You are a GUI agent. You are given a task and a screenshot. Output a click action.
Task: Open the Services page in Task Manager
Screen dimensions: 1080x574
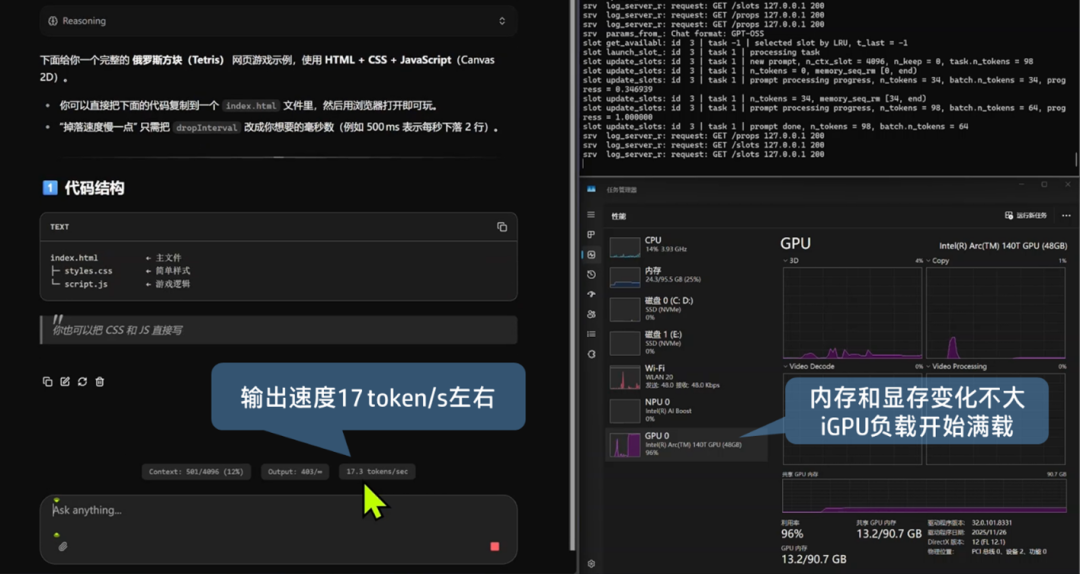(591, 354)
